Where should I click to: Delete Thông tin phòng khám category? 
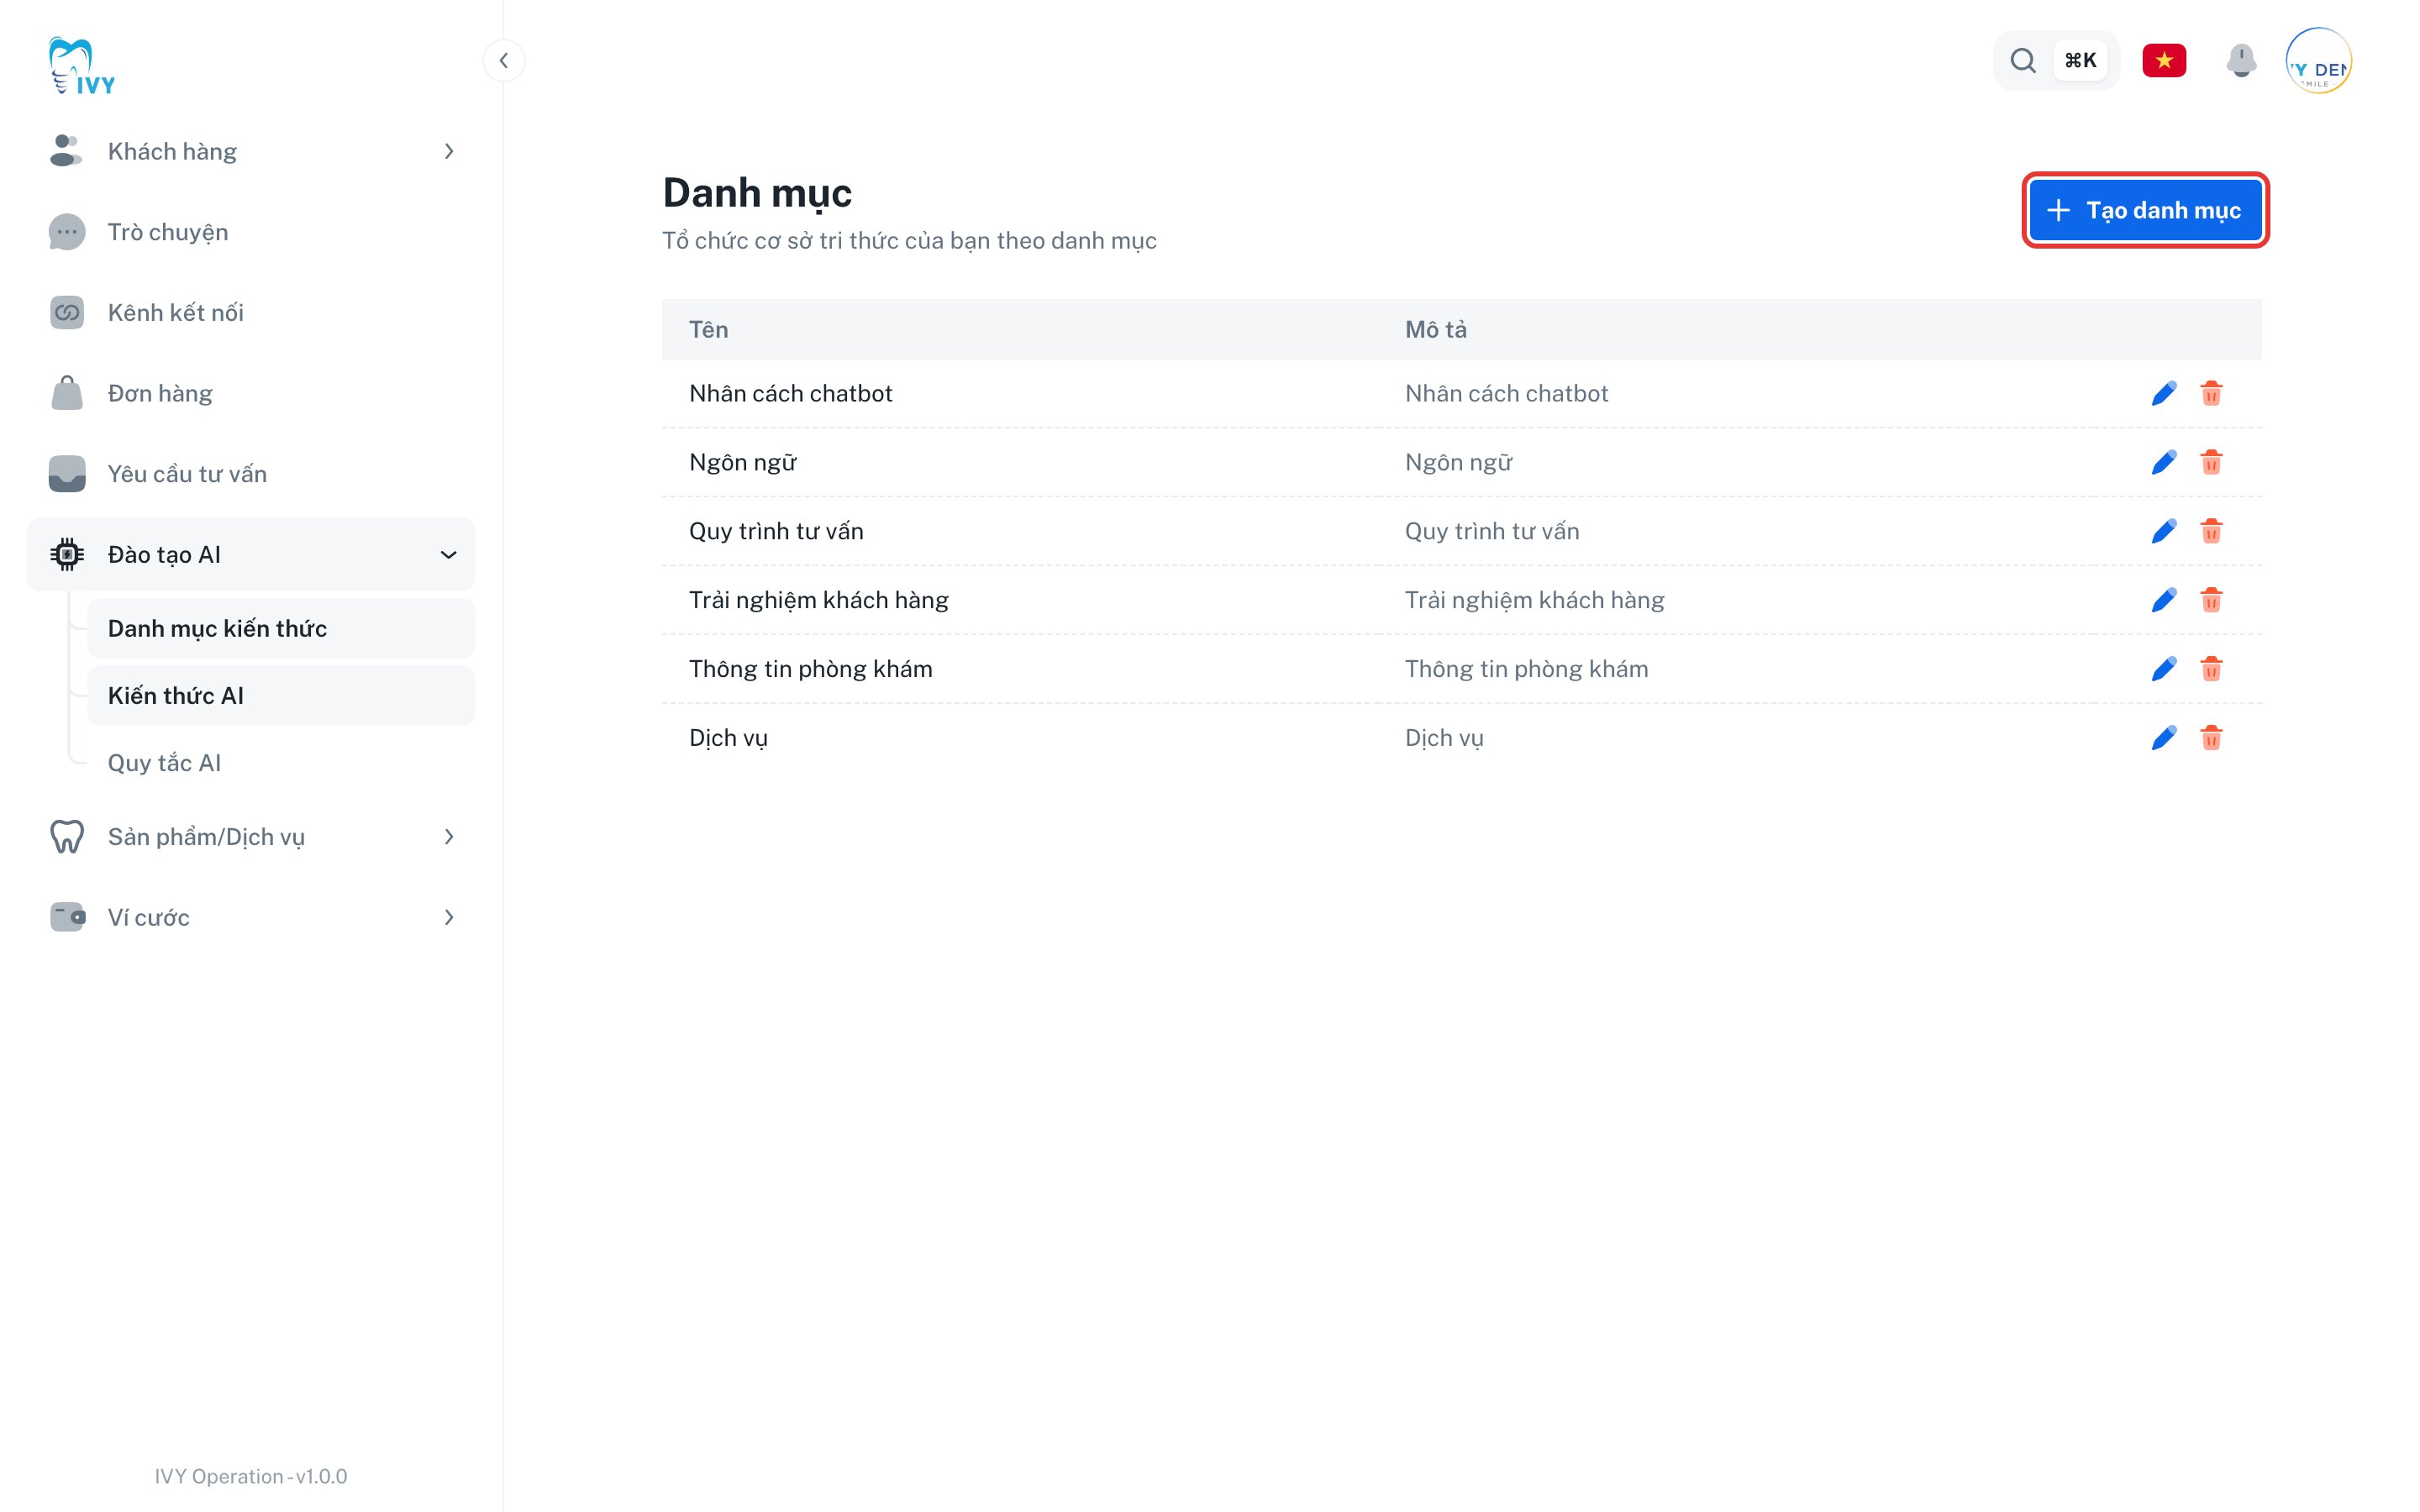[x=2211, y=669]
